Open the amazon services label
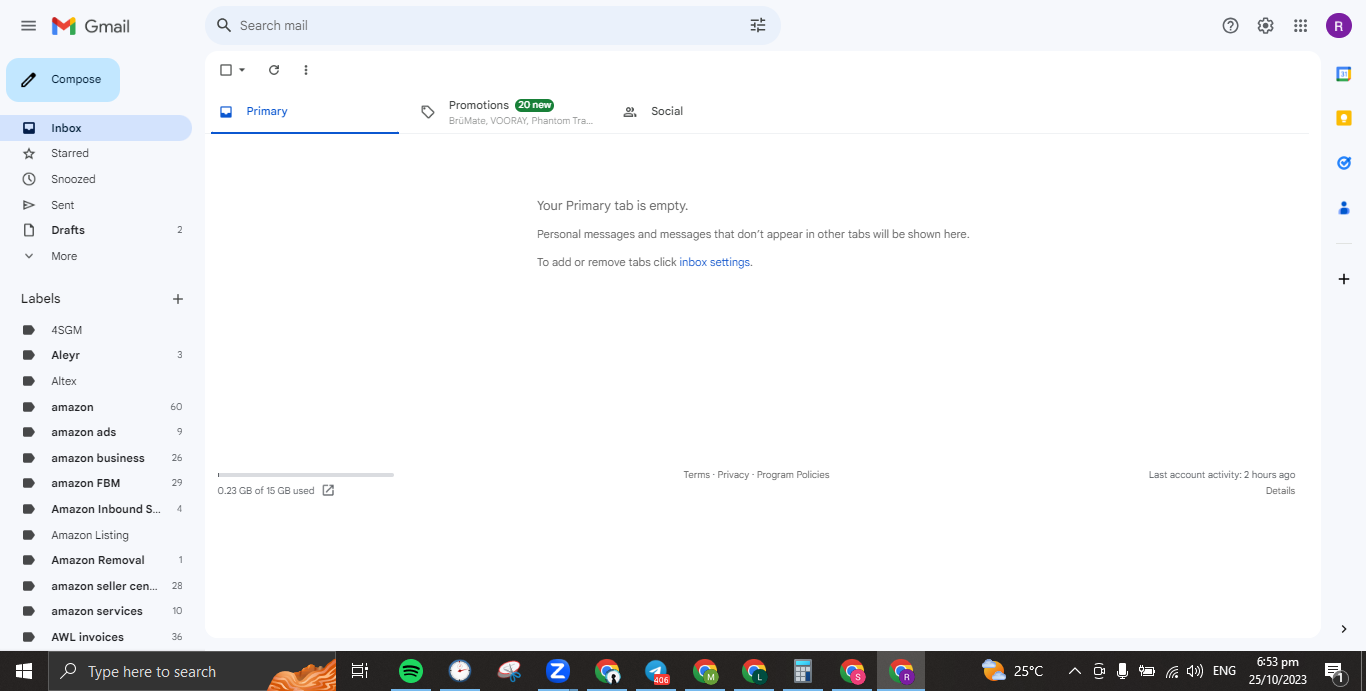Screen dimensions: 1366x691 click(96, 611)
